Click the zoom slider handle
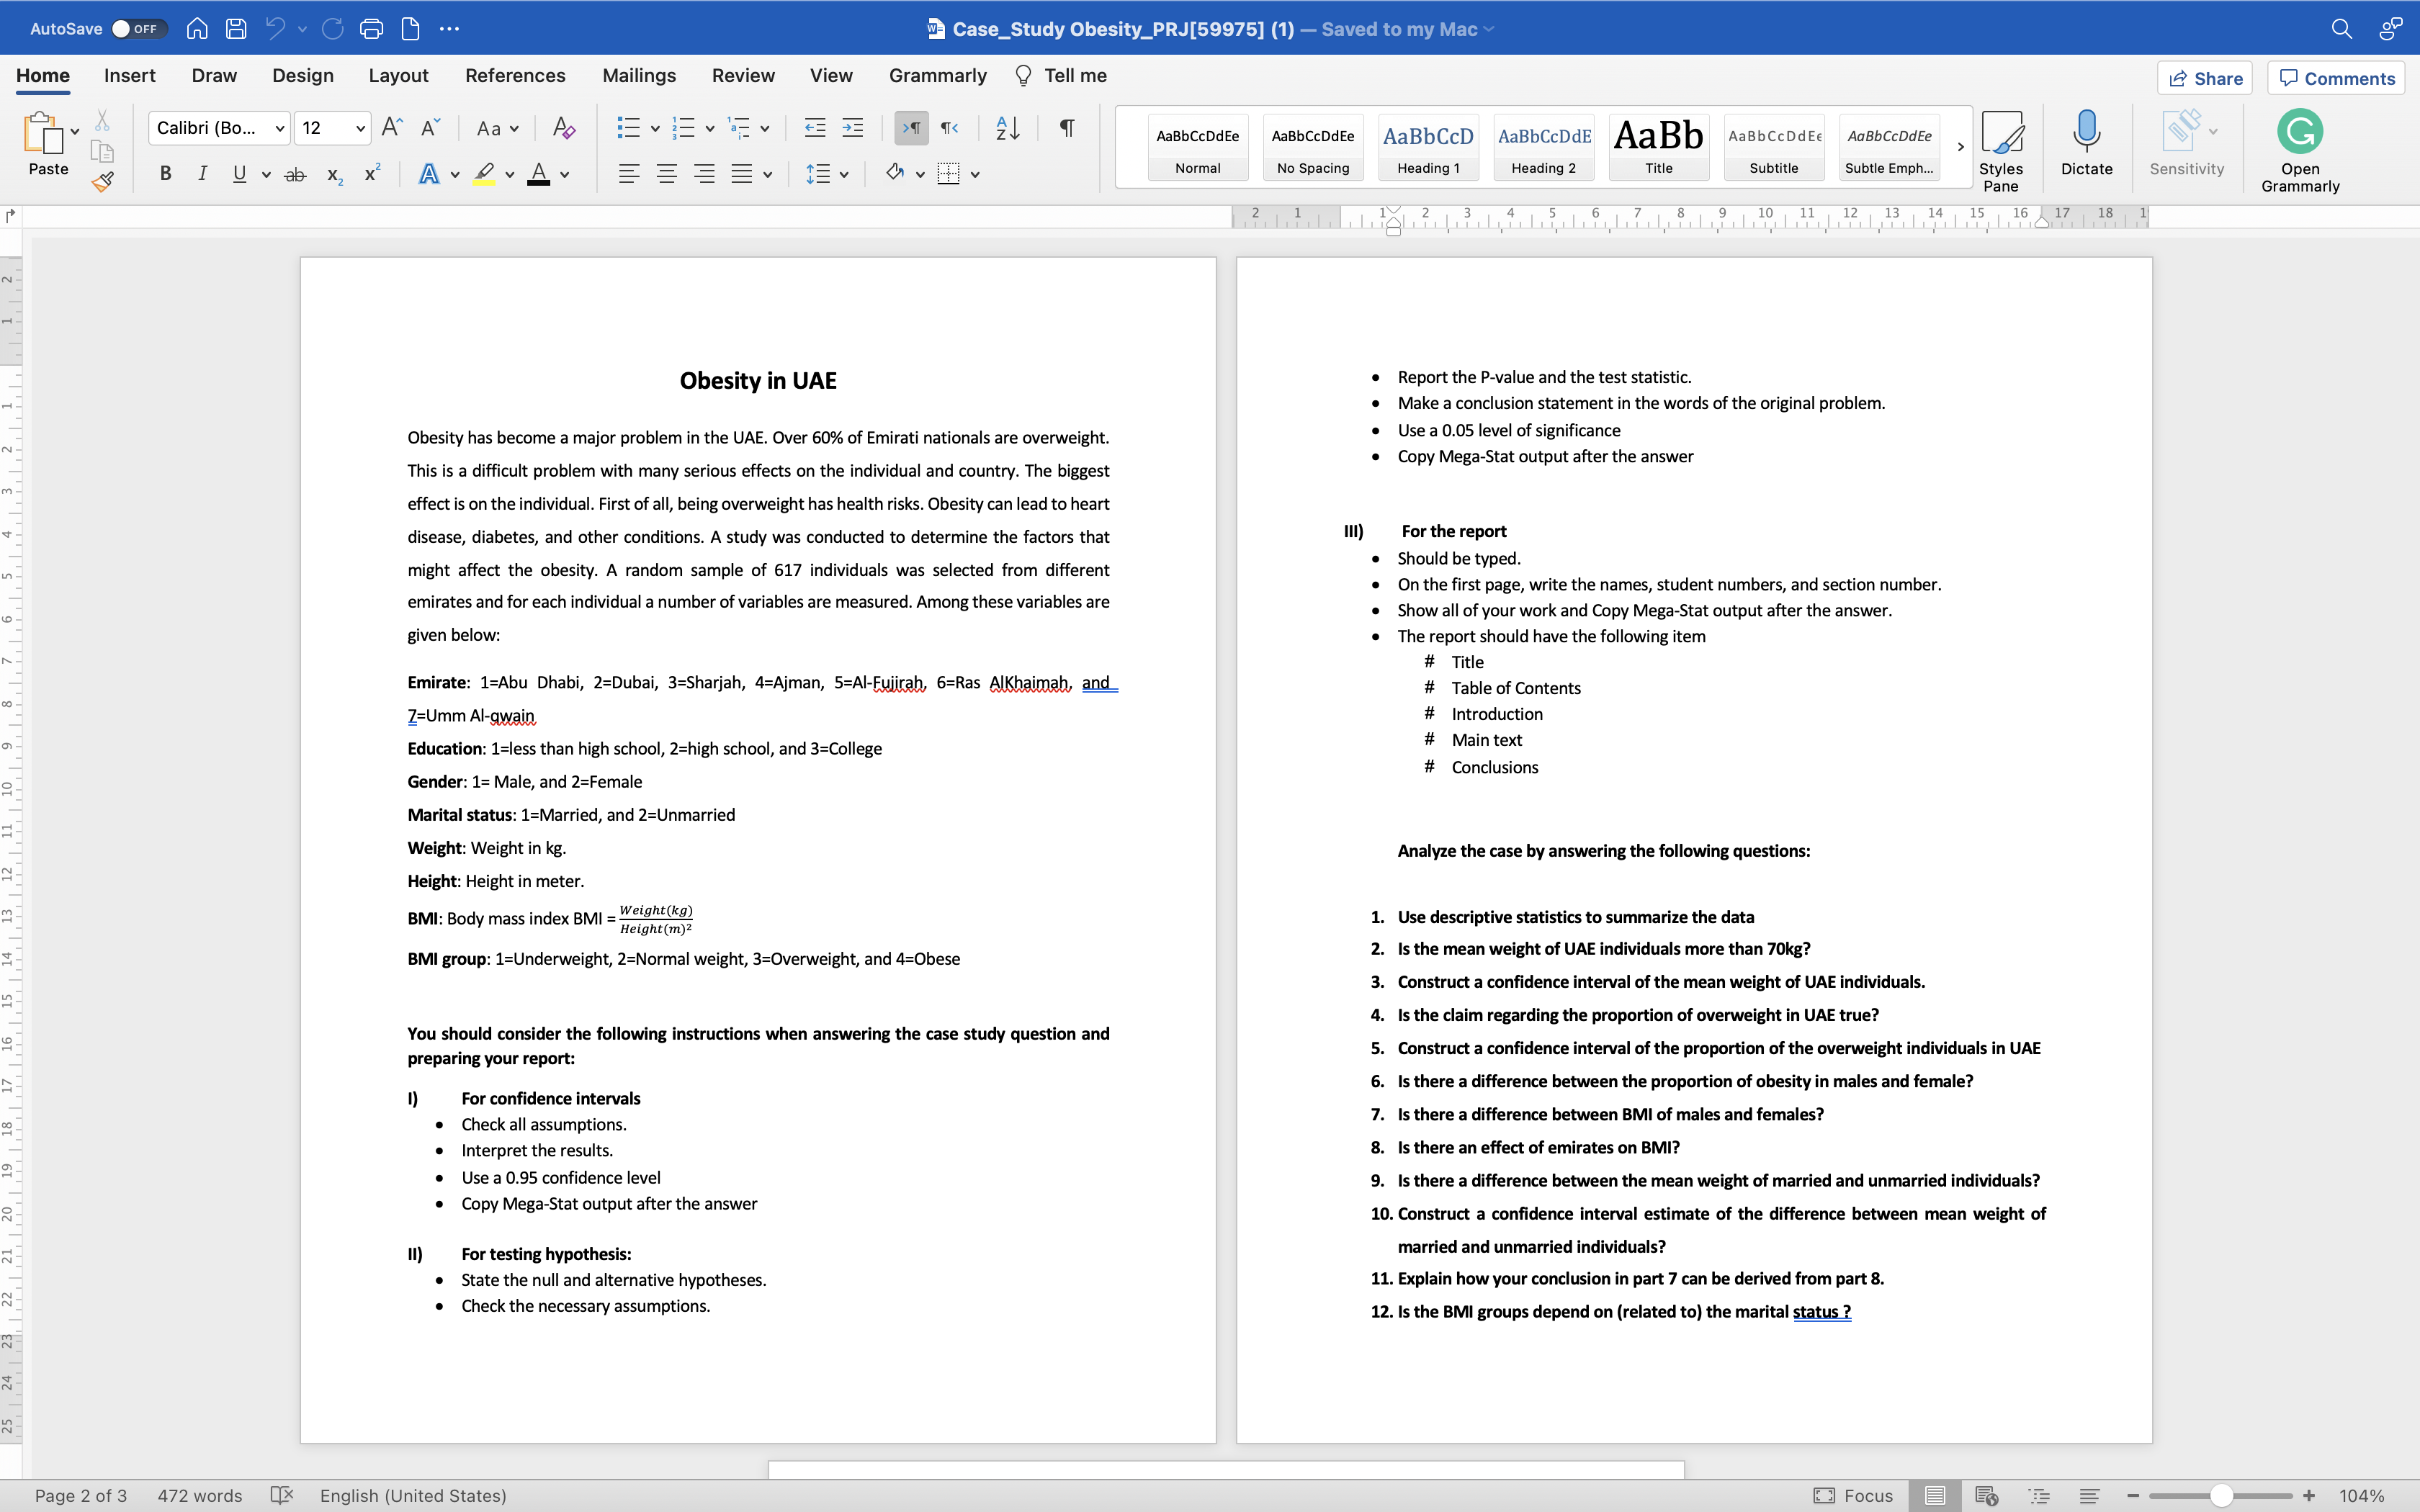This screenshot has height=1512, width=2420. (2221, 1495)
